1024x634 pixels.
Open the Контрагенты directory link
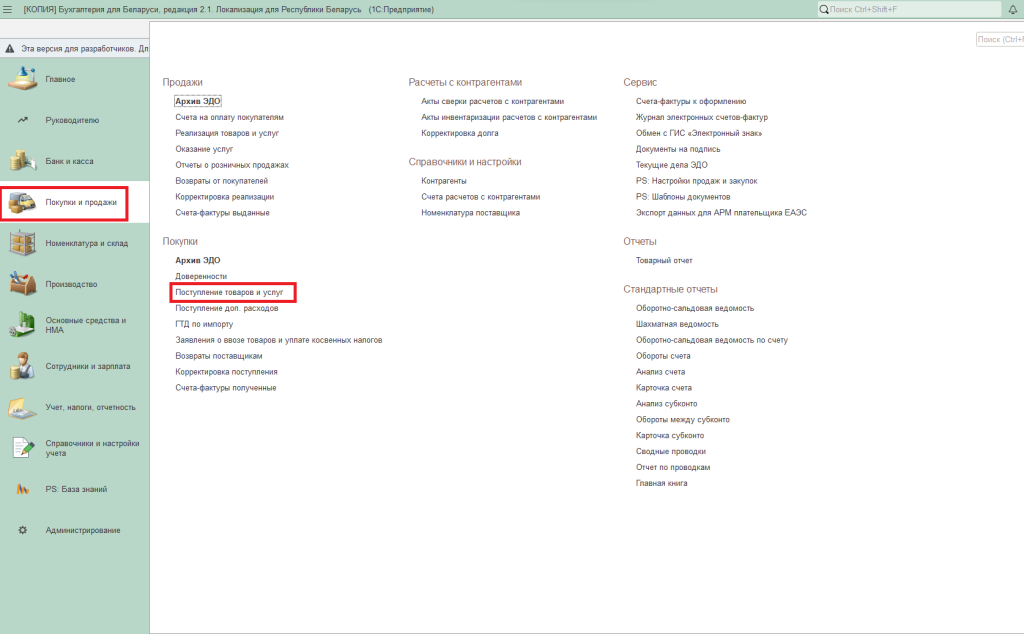tap(444, 181)
